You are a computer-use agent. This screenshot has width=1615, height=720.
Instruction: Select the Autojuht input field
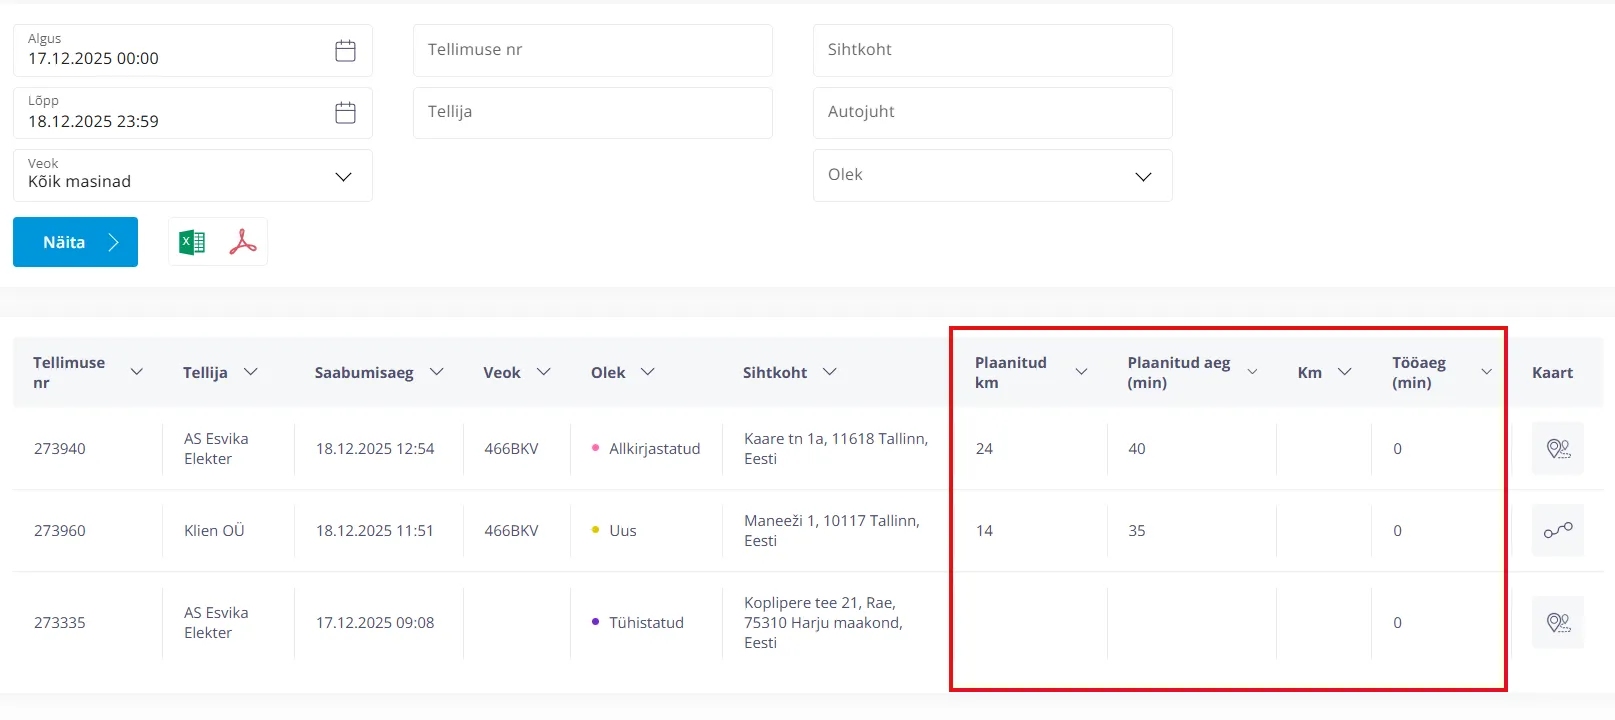[x=992, y=112]
